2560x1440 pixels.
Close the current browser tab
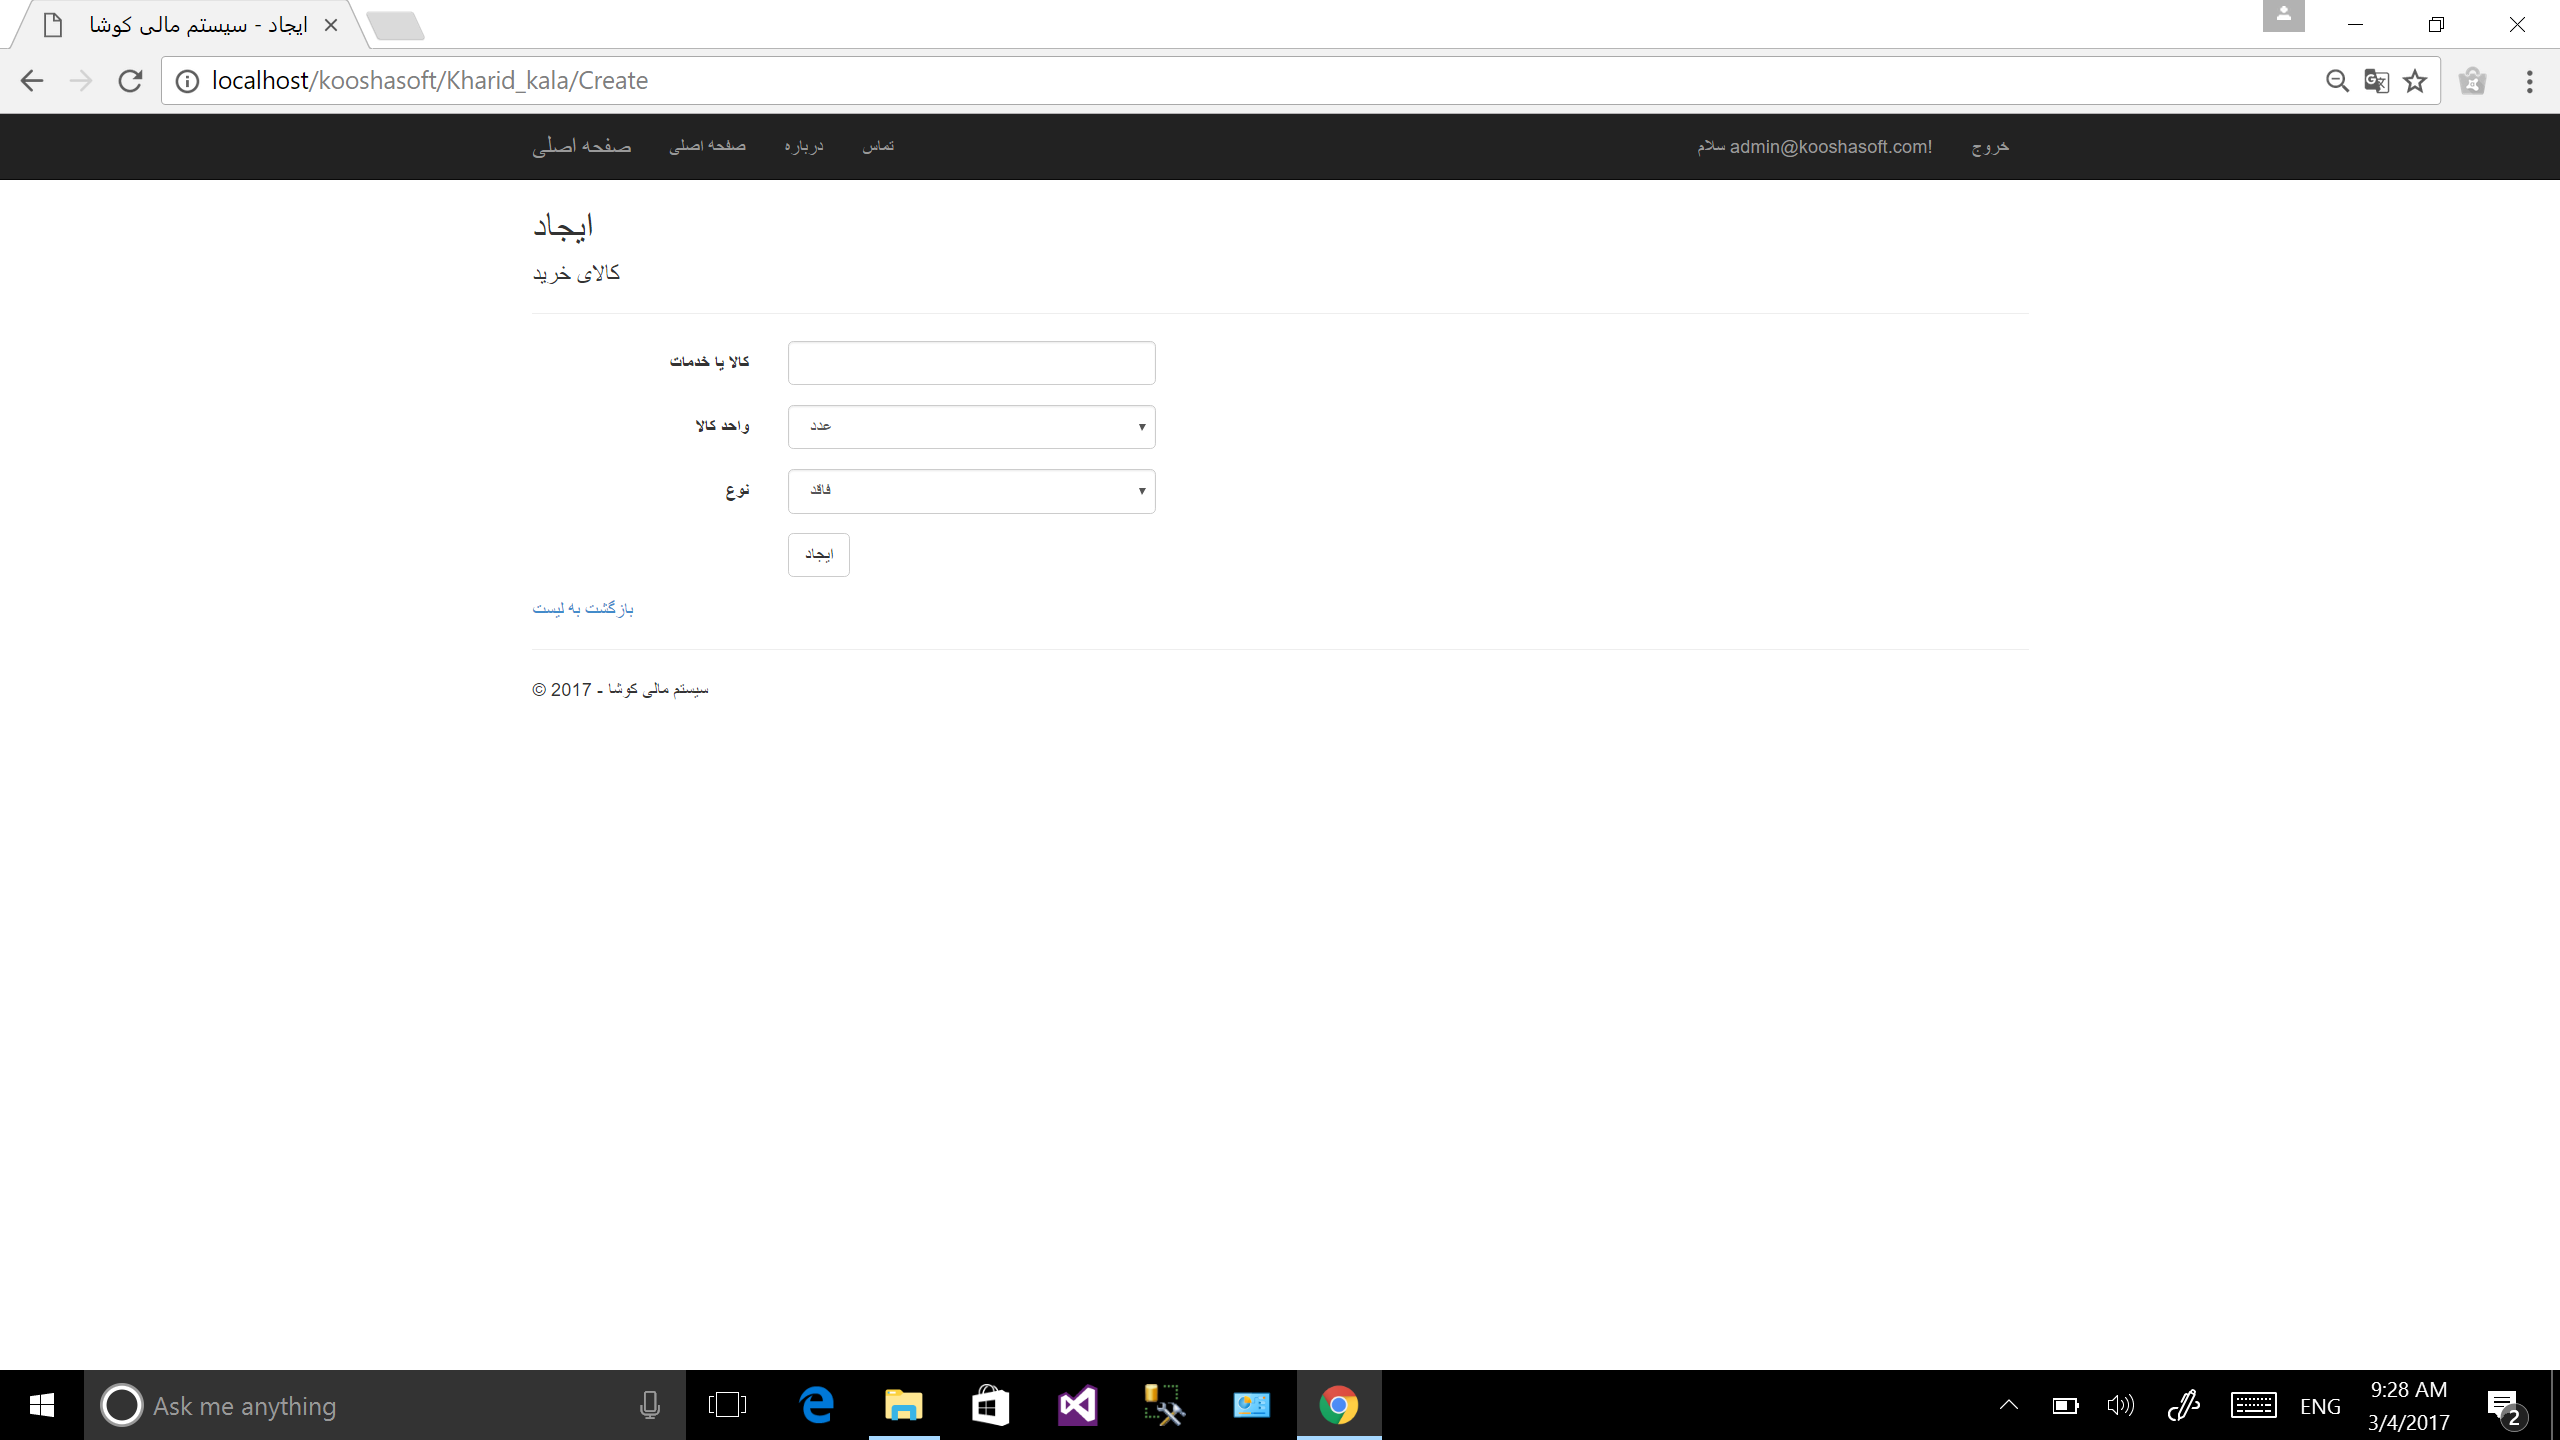(331, 25)
